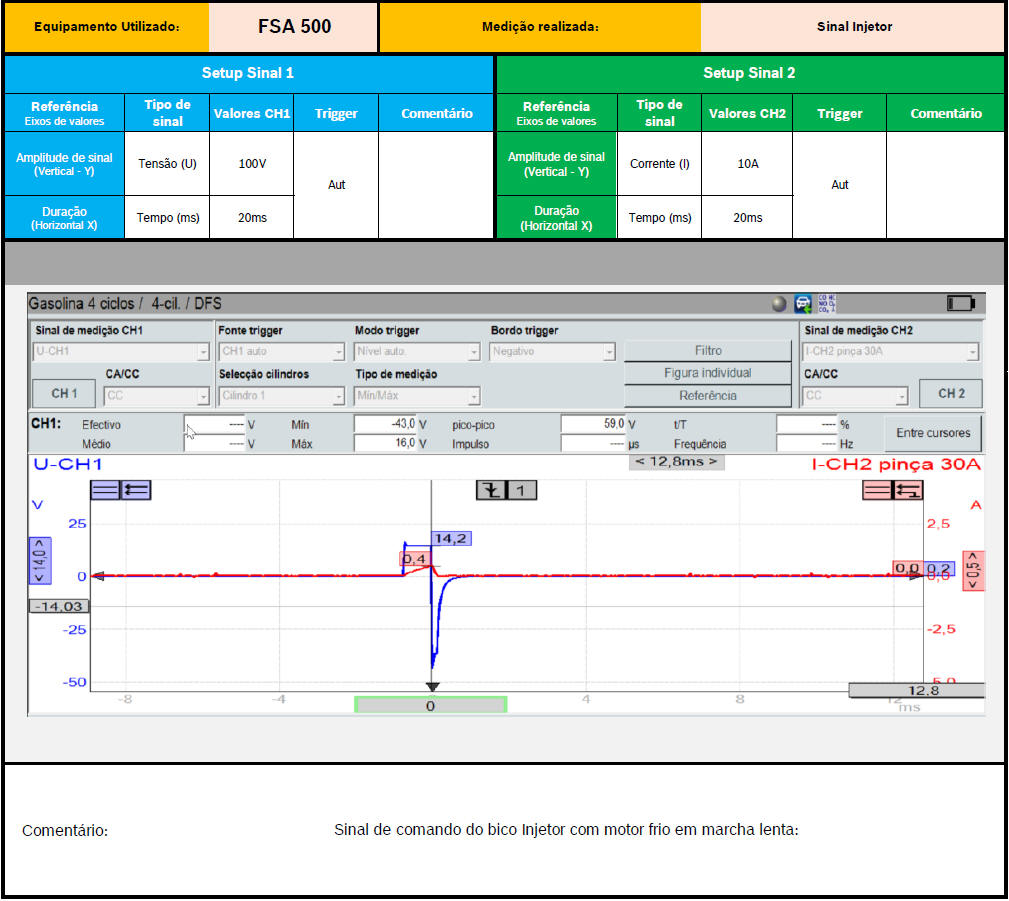The image size is (1009, 901).
Task: Toggle the CH 2 channel button
Action: coord(950,394)
